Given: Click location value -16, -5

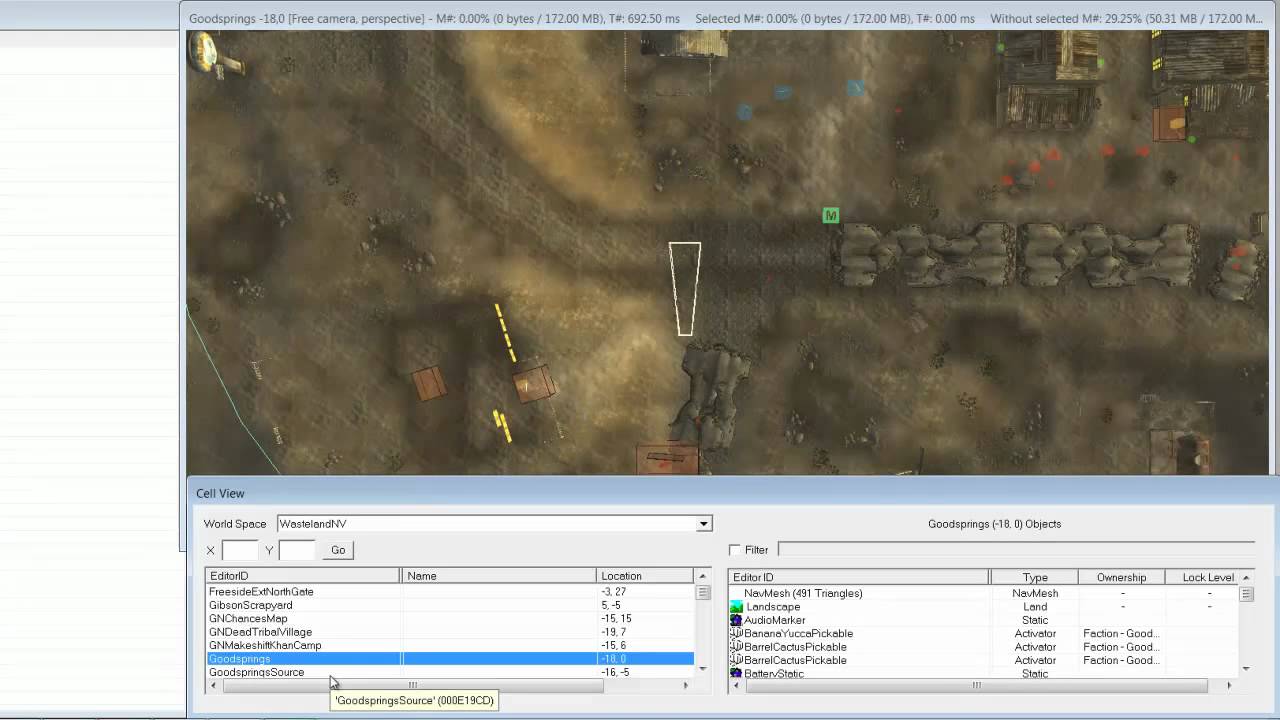Looking at the screenshot, I should pos(615,672).
